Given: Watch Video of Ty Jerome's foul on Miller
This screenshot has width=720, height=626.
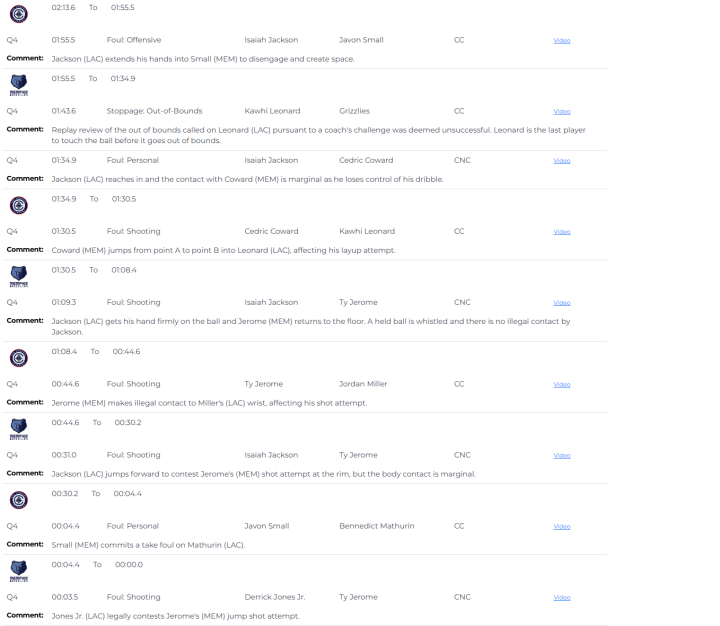Looking at the screenshot, I should [x=562, y=385].
